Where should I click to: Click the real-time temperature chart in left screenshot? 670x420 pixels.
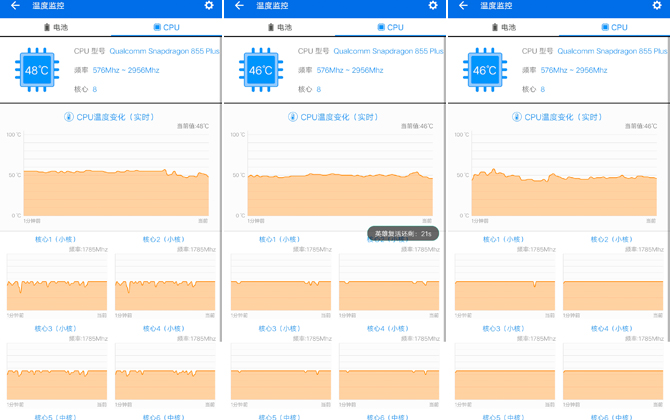(x=116, y=175)
